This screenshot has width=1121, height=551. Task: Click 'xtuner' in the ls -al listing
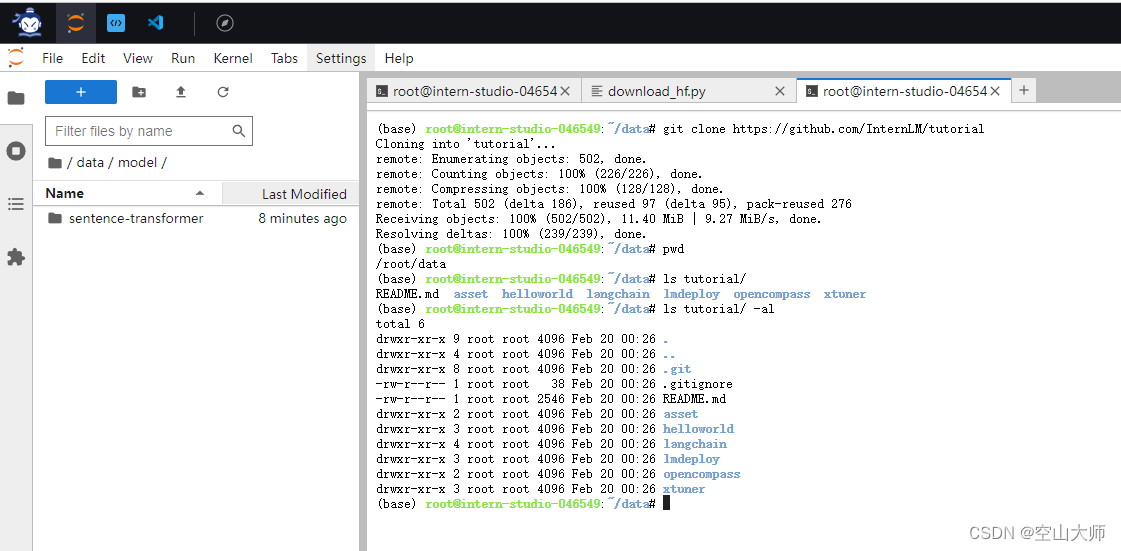click(x=683, y=489)
